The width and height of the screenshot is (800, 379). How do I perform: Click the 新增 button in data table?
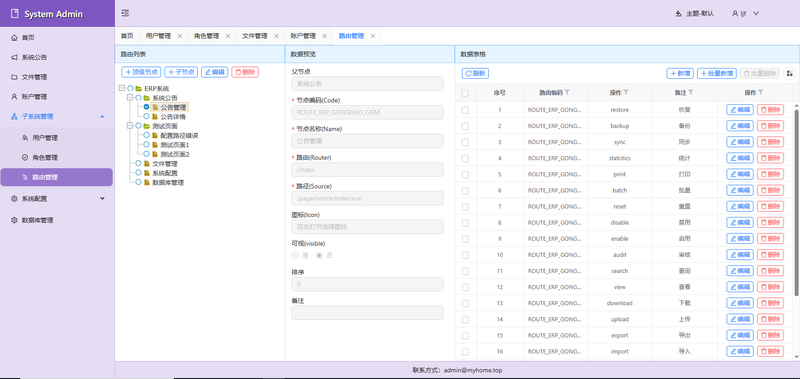pos(680,73)
